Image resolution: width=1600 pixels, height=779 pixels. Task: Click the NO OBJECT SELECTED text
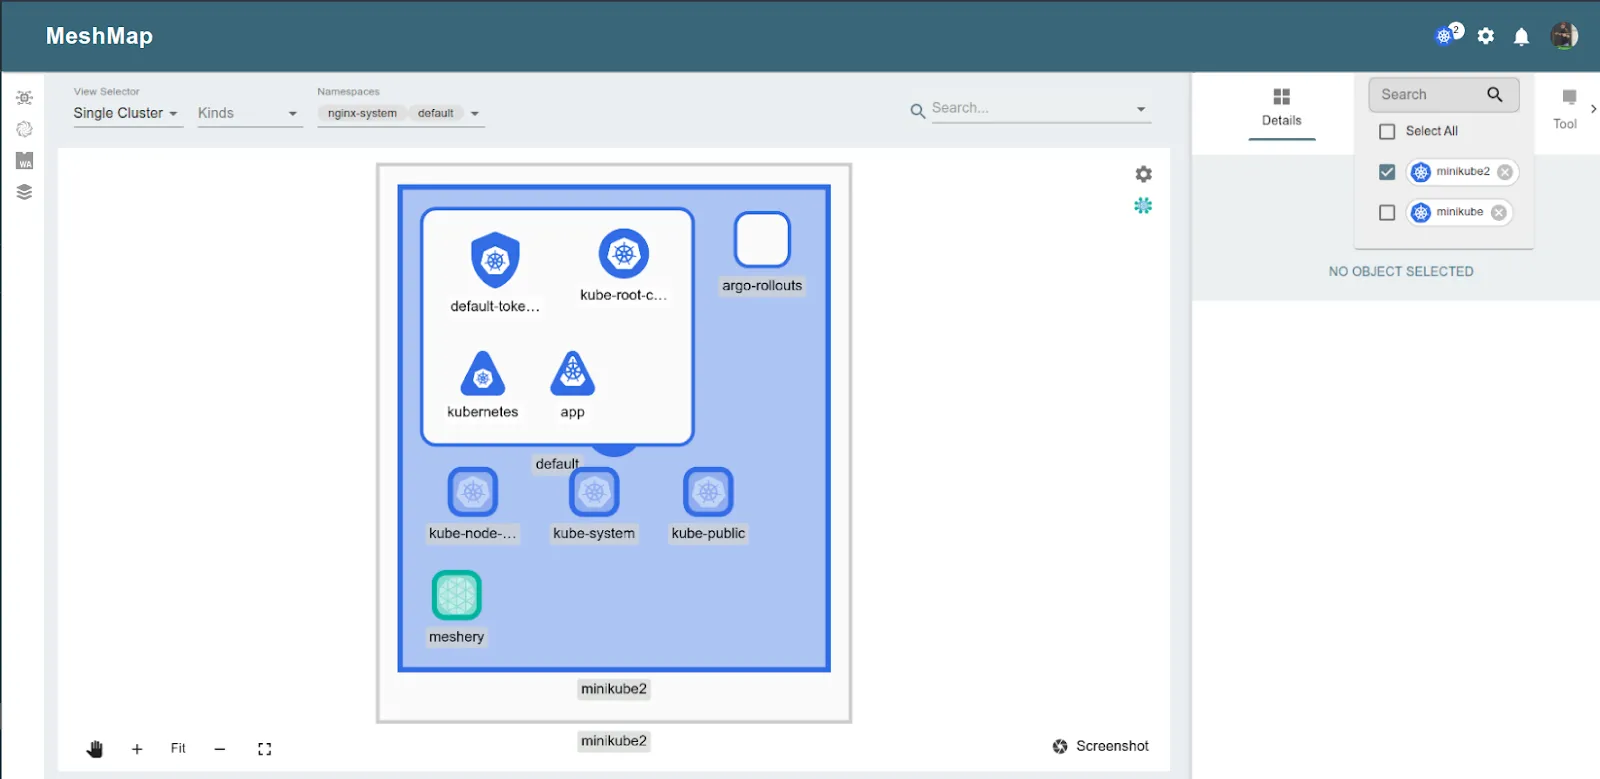1401,271
